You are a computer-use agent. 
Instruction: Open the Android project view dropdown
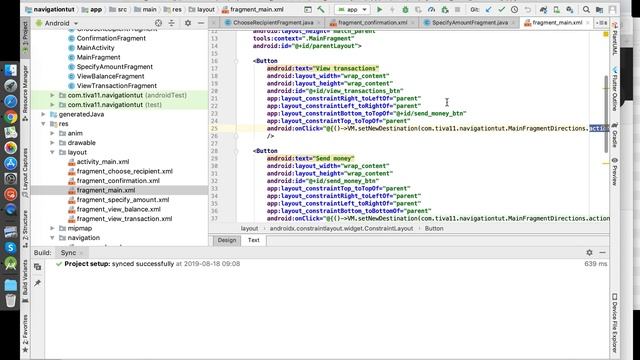click(x=57, y=23)
